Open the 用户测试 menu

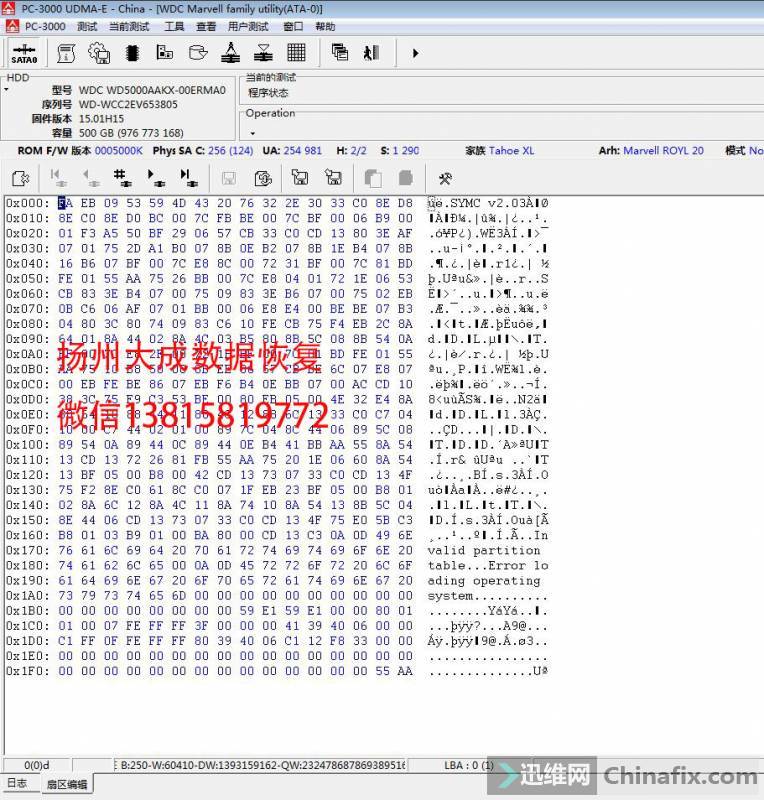click(x=248, y=27)
